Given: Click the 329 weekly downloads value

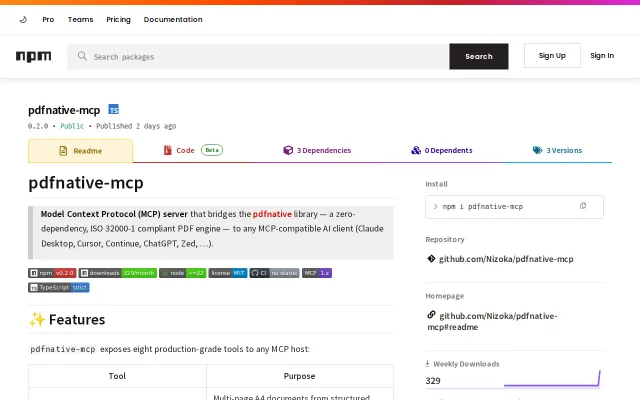Looking at the screenshot, I should [x=433, y=381].
